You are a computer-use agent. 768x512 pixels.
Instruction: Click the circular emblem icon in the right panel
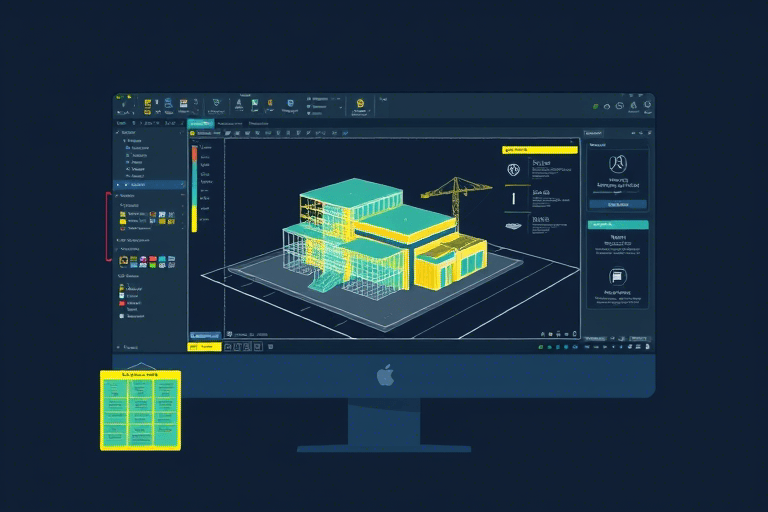[x=617, y=163]
